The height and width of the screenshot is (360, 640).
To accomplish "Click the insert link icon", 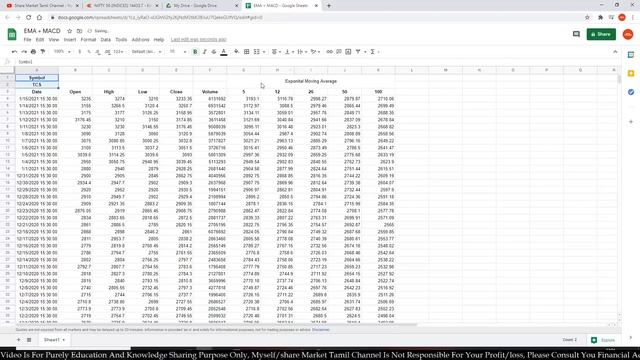I will point(329,52).
